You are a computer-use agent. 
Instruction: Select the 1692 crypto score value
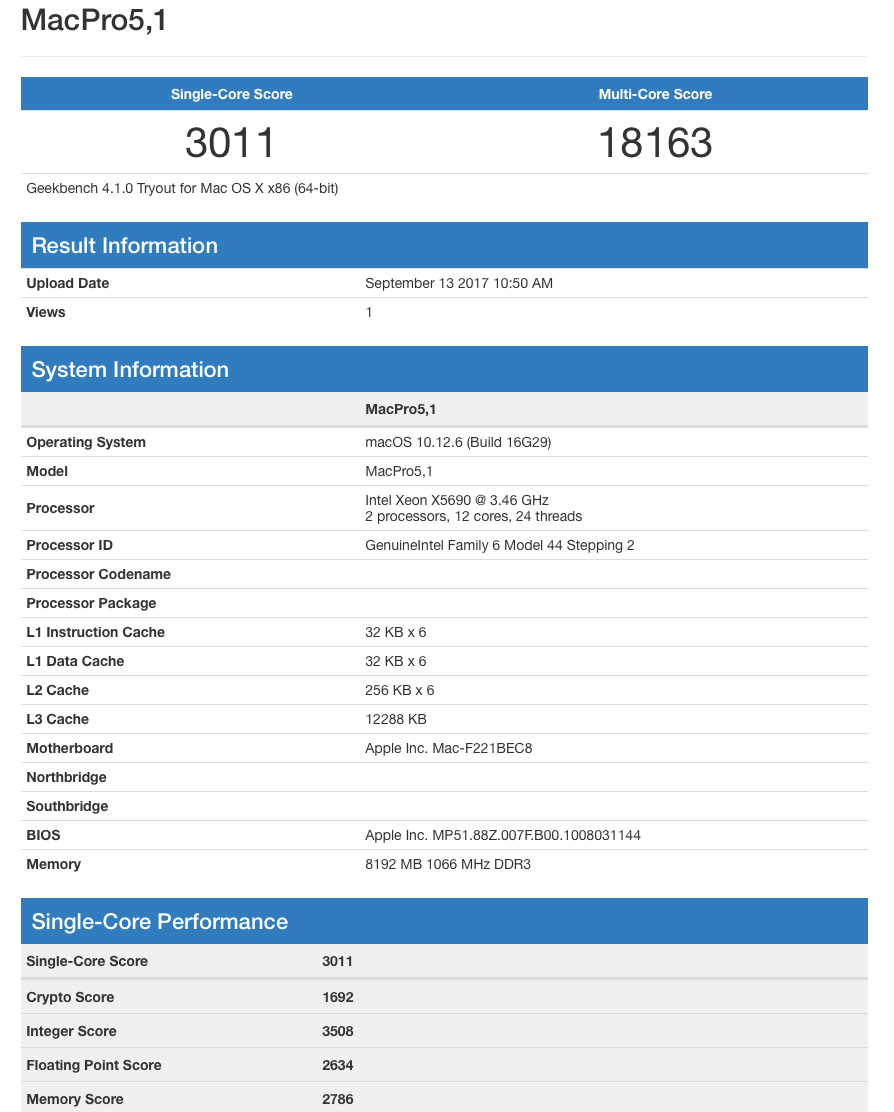point(337,997)
